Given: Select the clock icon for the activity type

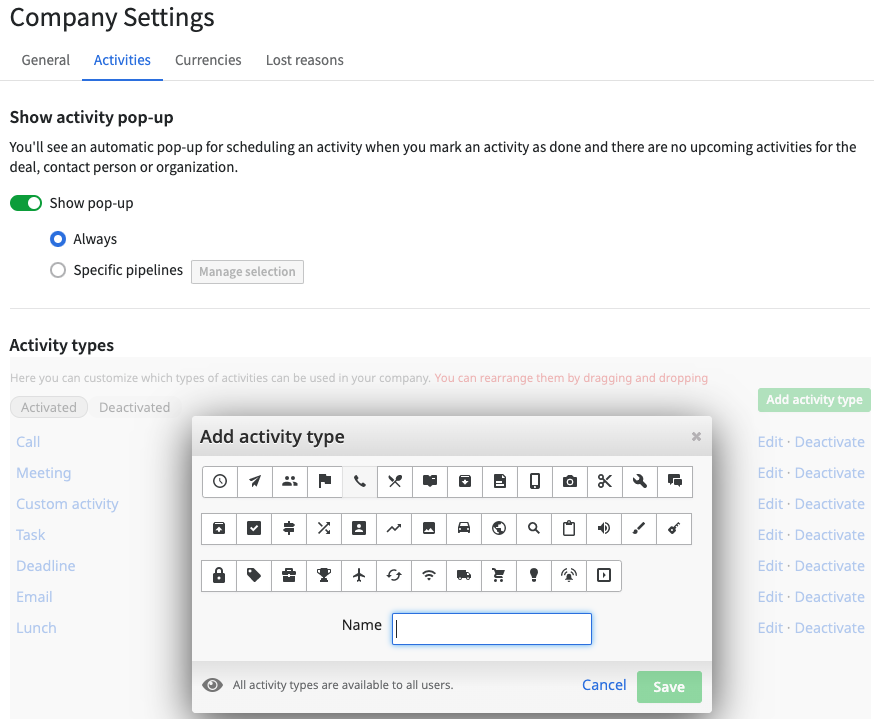Looking at the screenshot, I should [219, 481].
